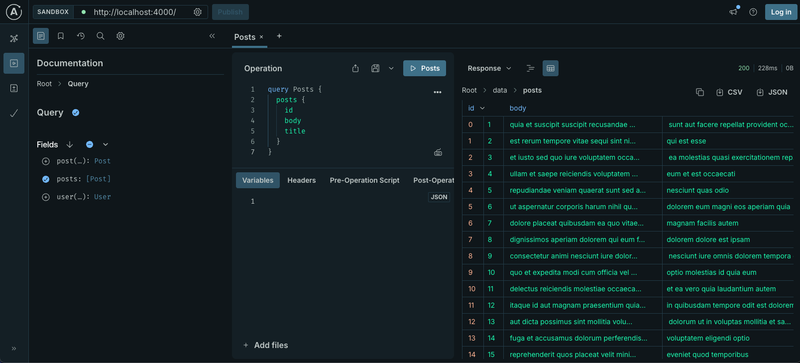Sort by the id column dropdown
Screen dimensions: 800x363
pyautogui.click(x=482, y=108)
